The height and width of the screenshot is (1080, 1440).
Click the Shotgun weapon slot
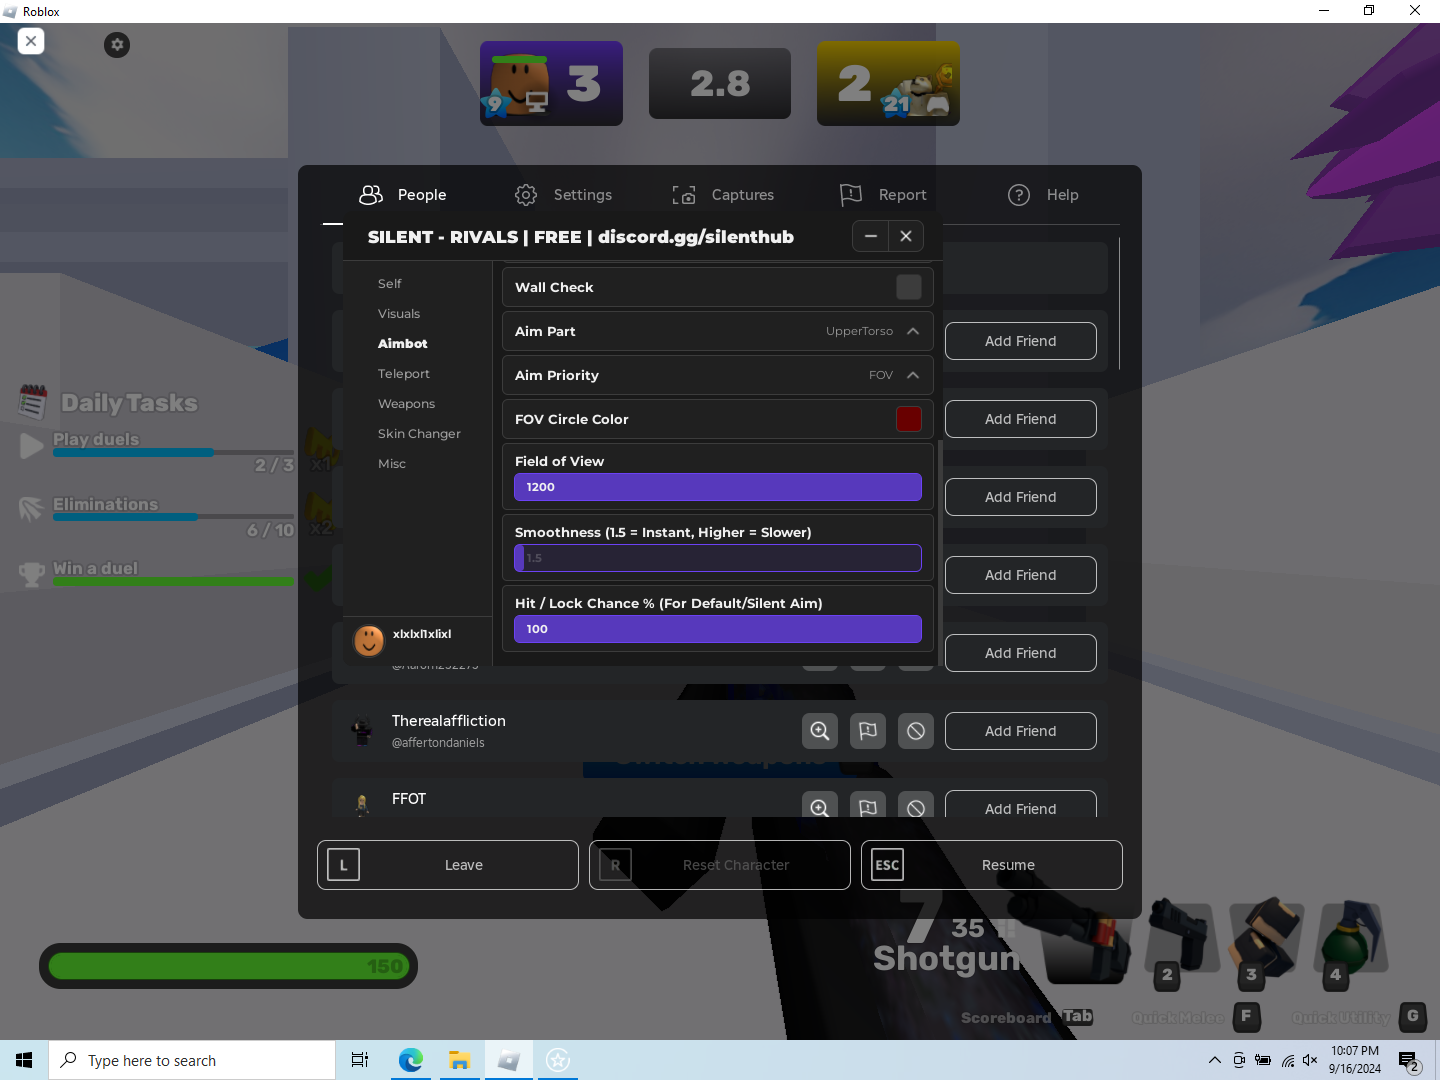[x=1087, y=945]
